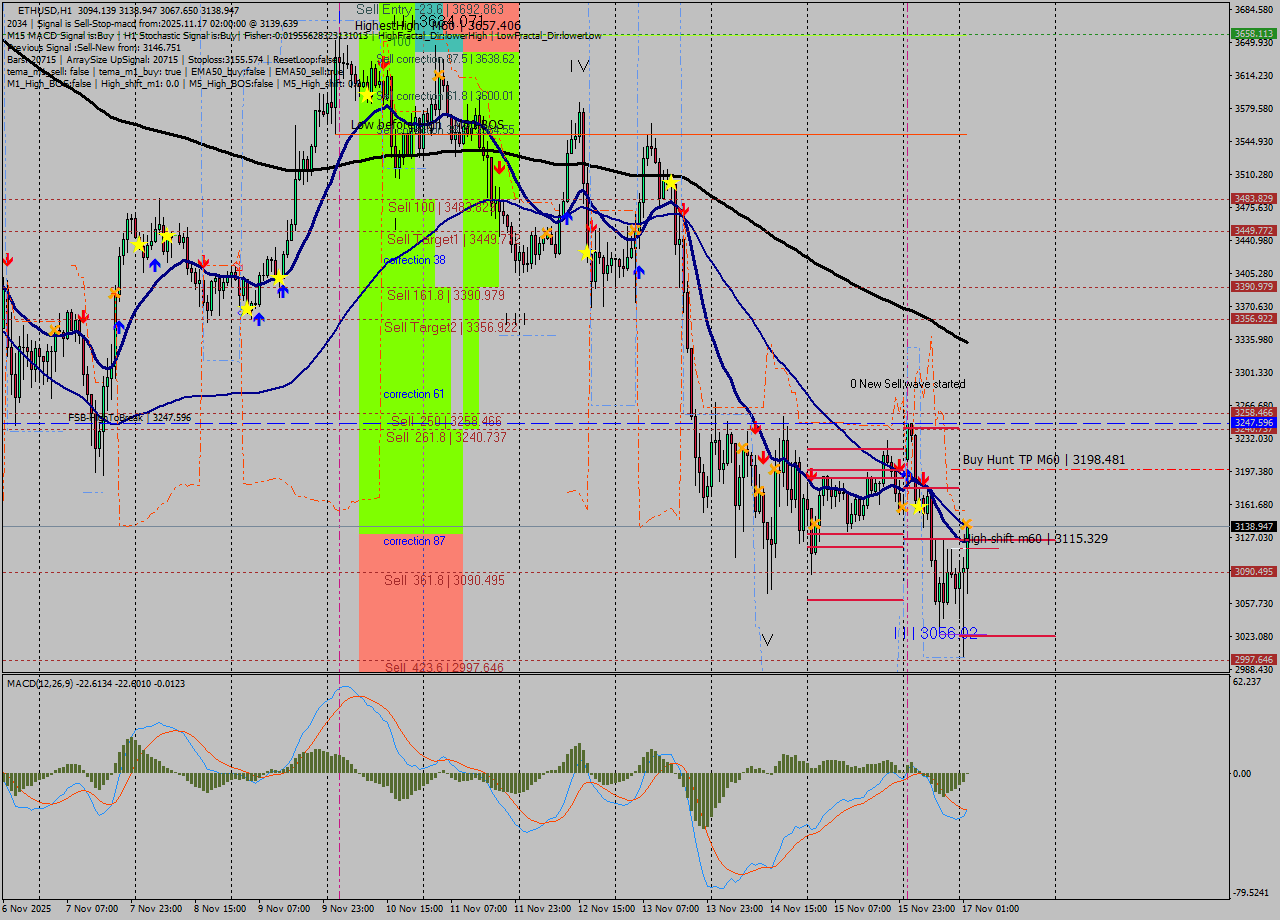Click the red down arrow at chart's left edge

click(x=8, y=260)
